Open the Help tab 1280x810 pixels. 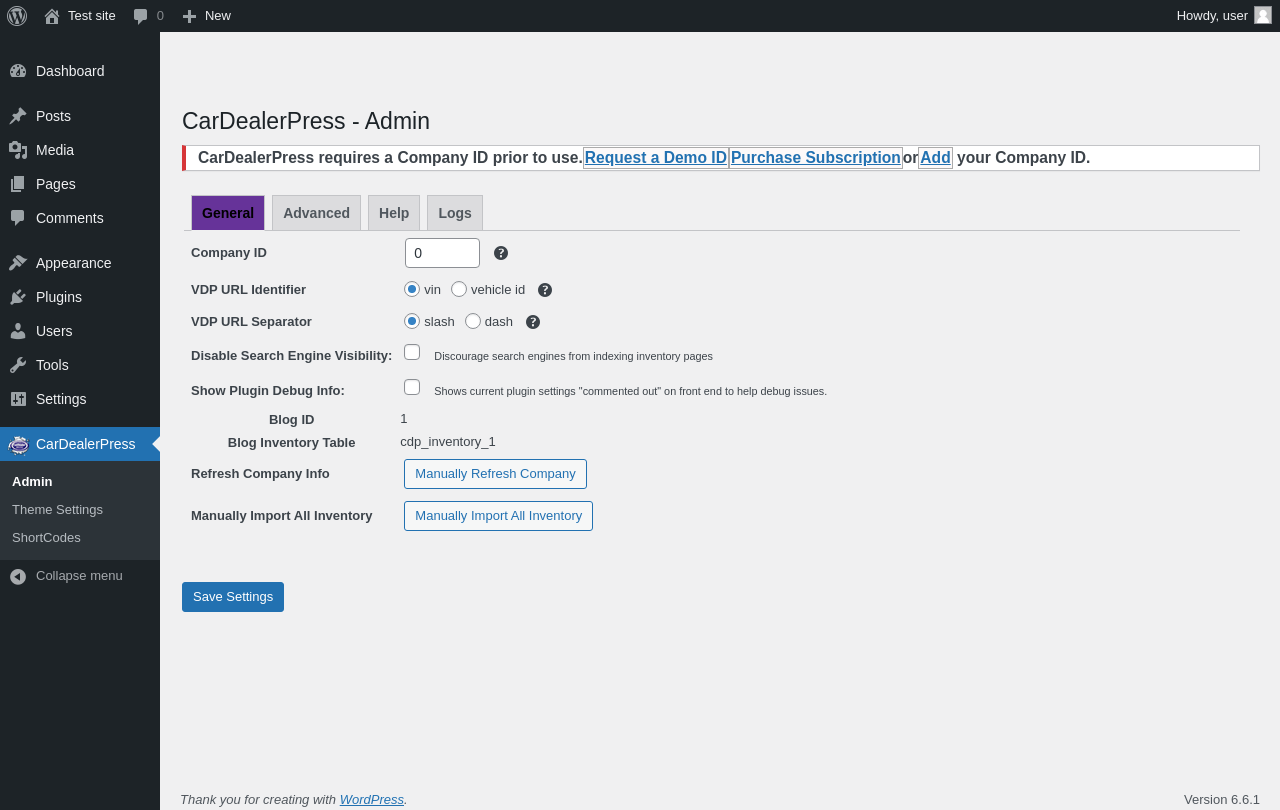click(x=394, y=213)
